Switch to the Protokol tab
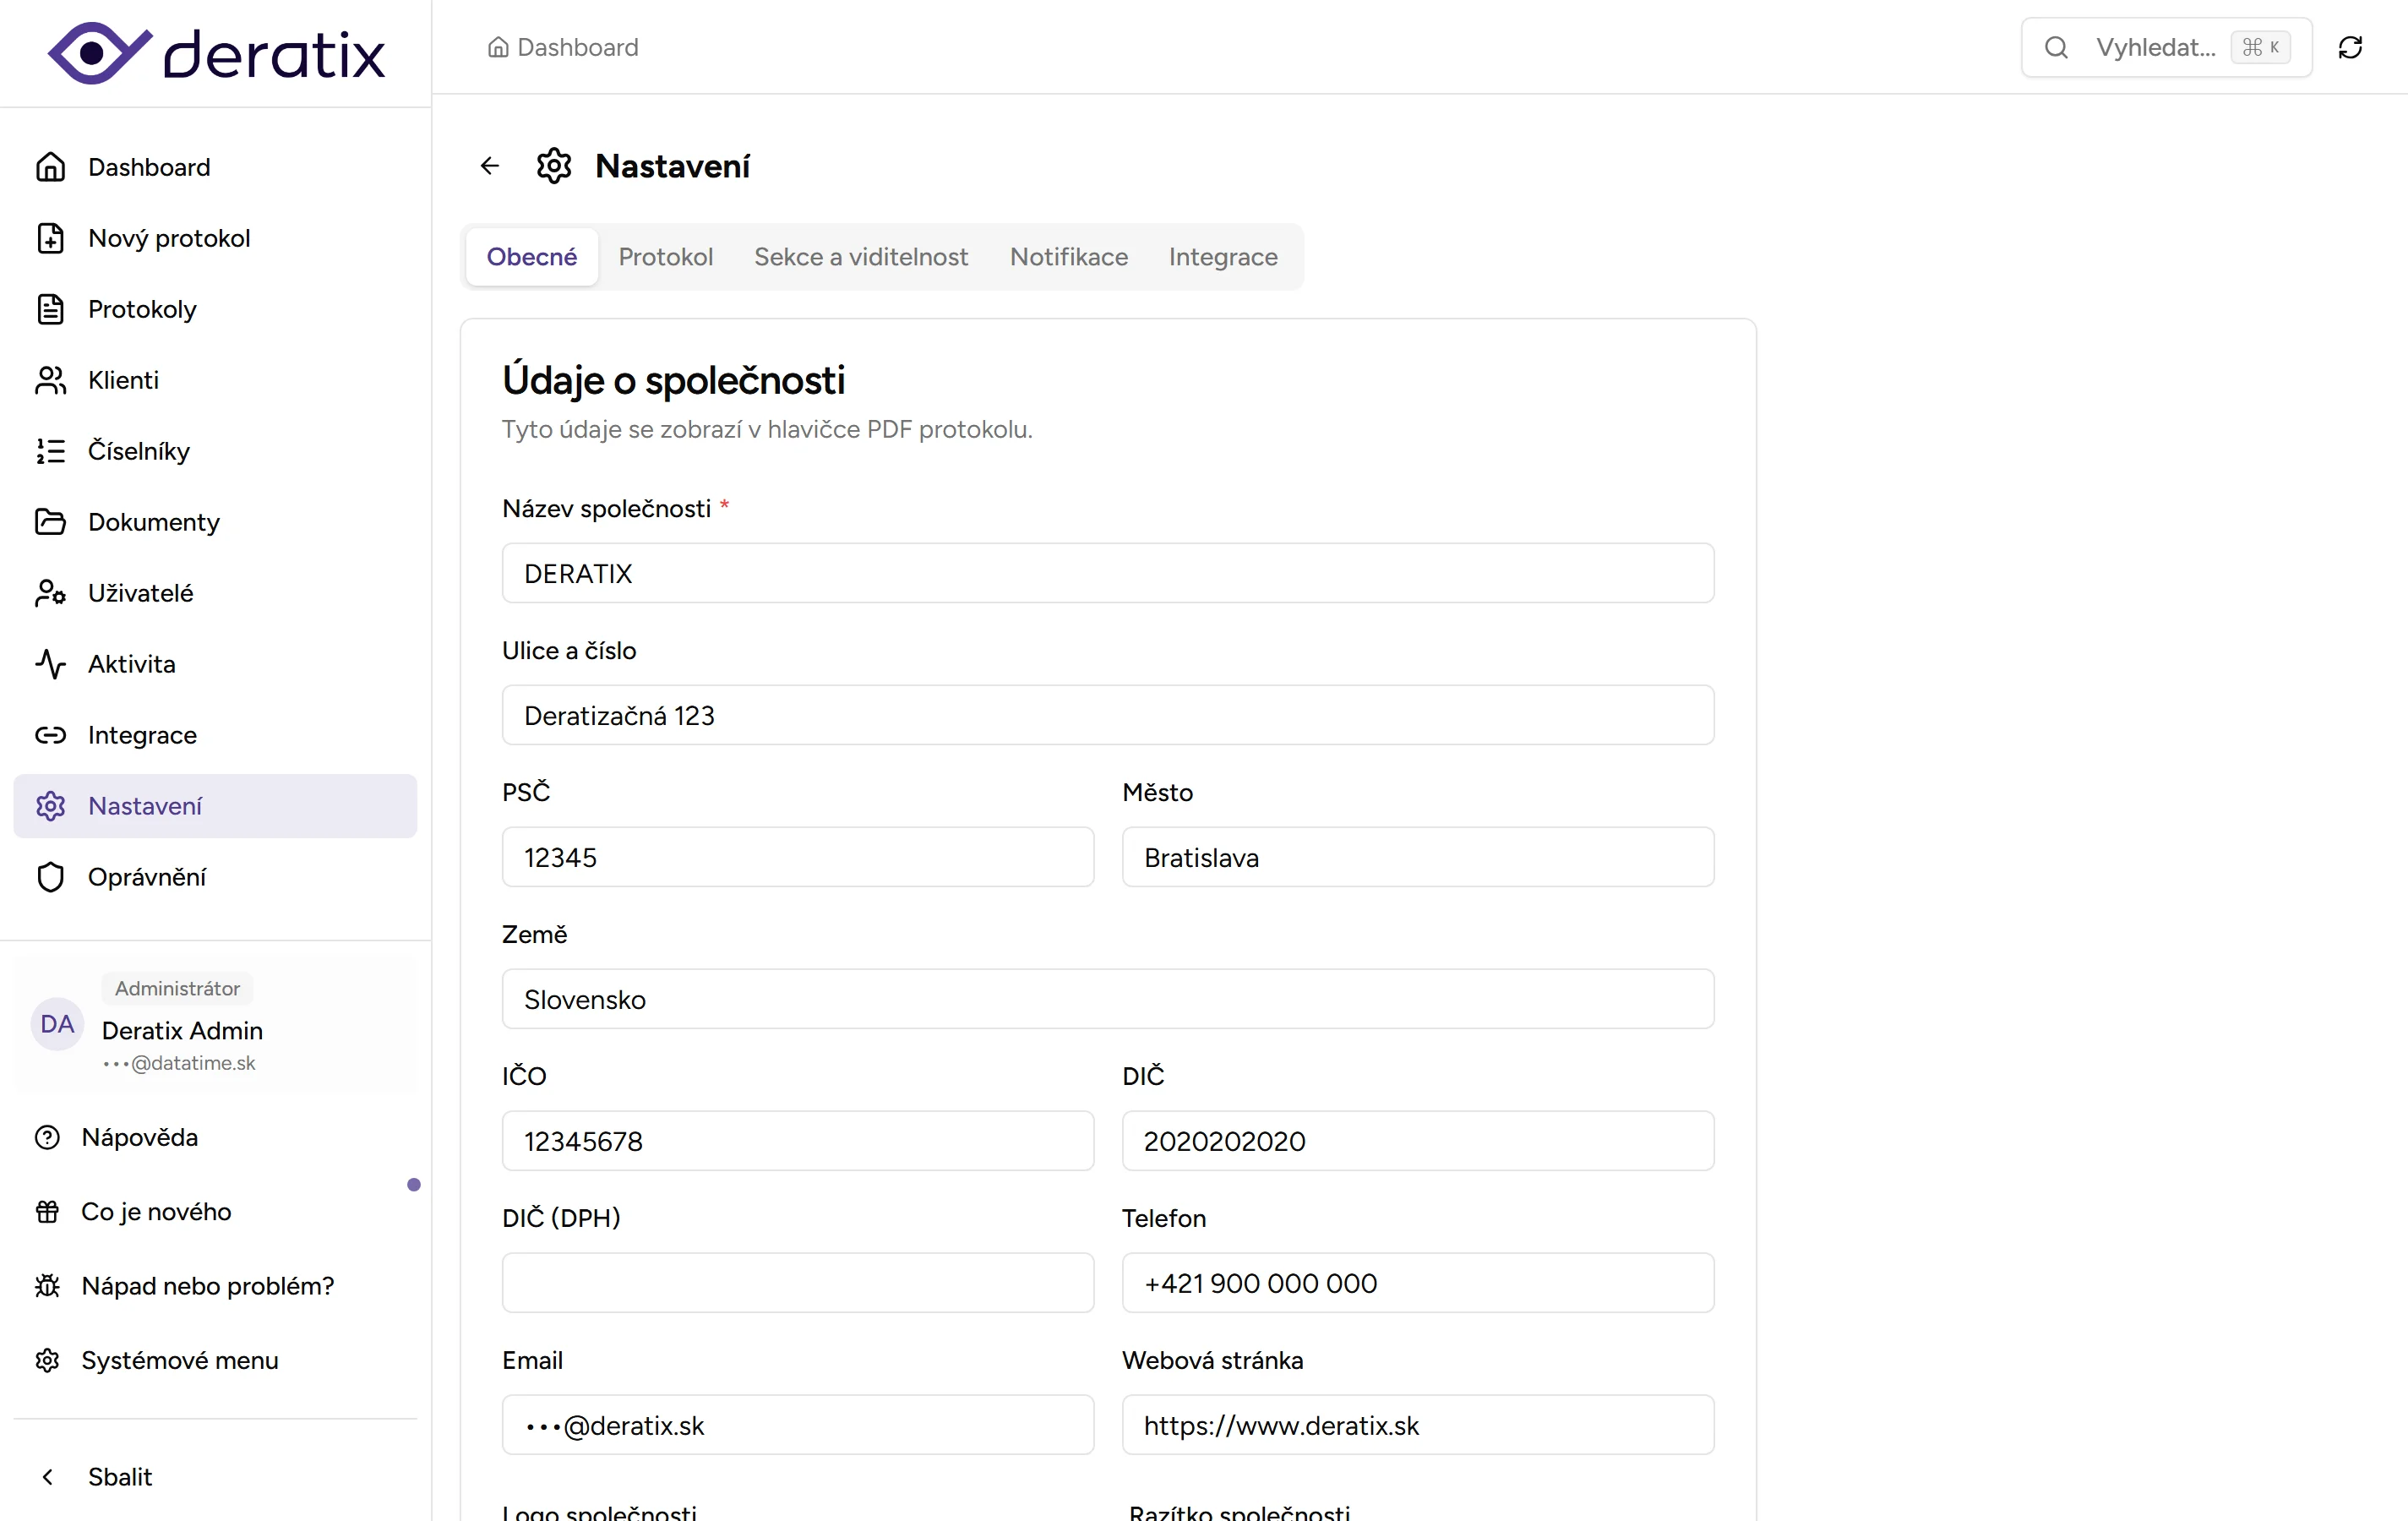This screenshot has width=2408, height=1521. 665,257
